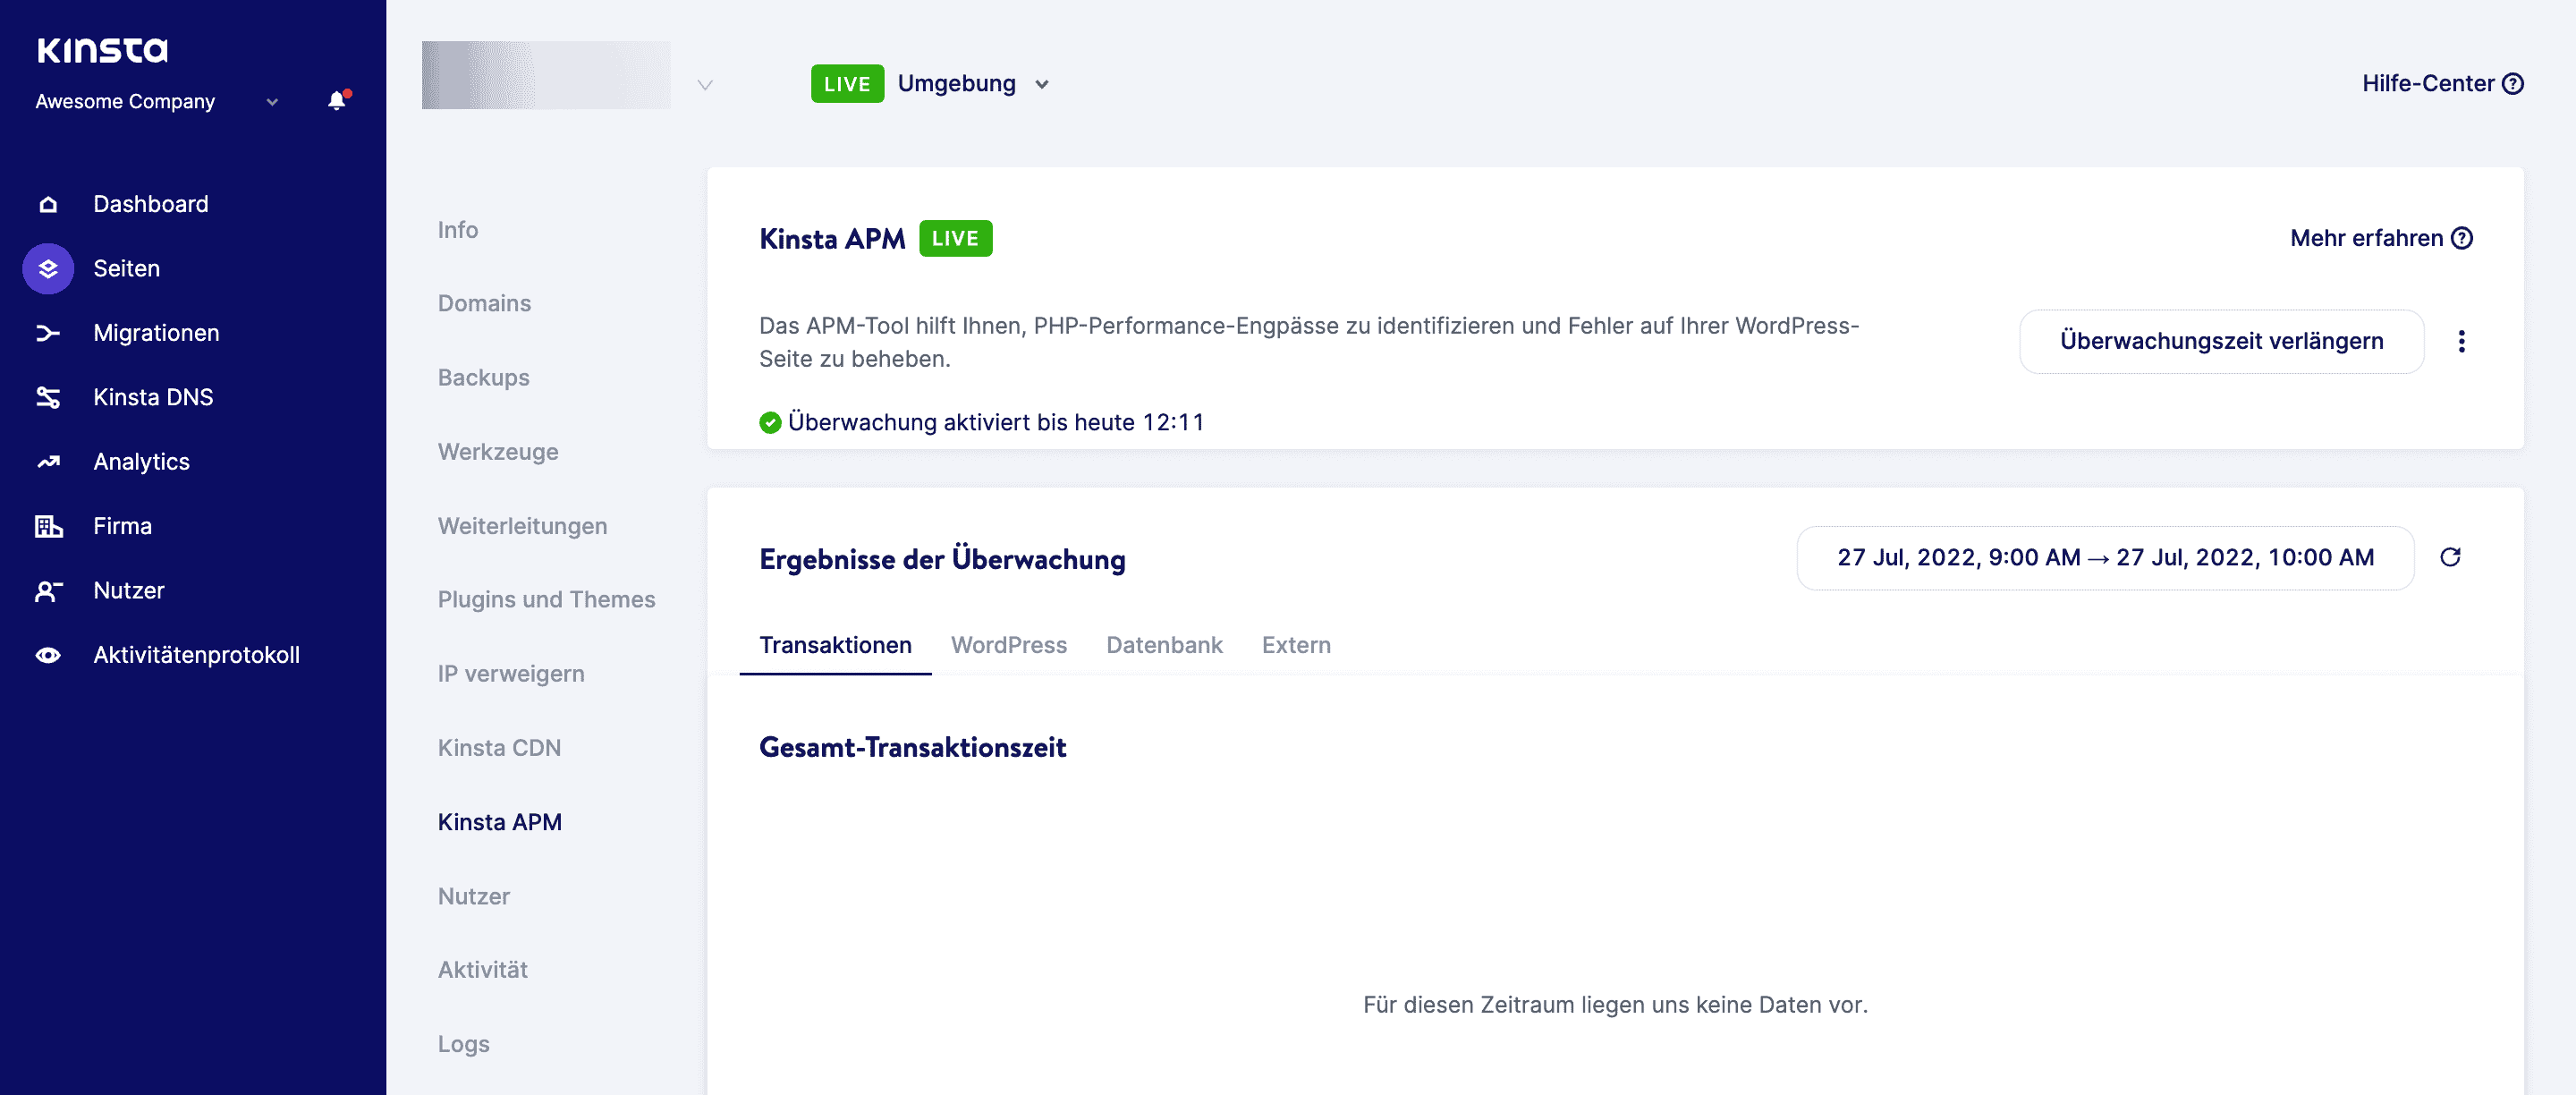Select the Transaktionen tab
This screenshot has height=1095, width=2576.
pos(835,644)
